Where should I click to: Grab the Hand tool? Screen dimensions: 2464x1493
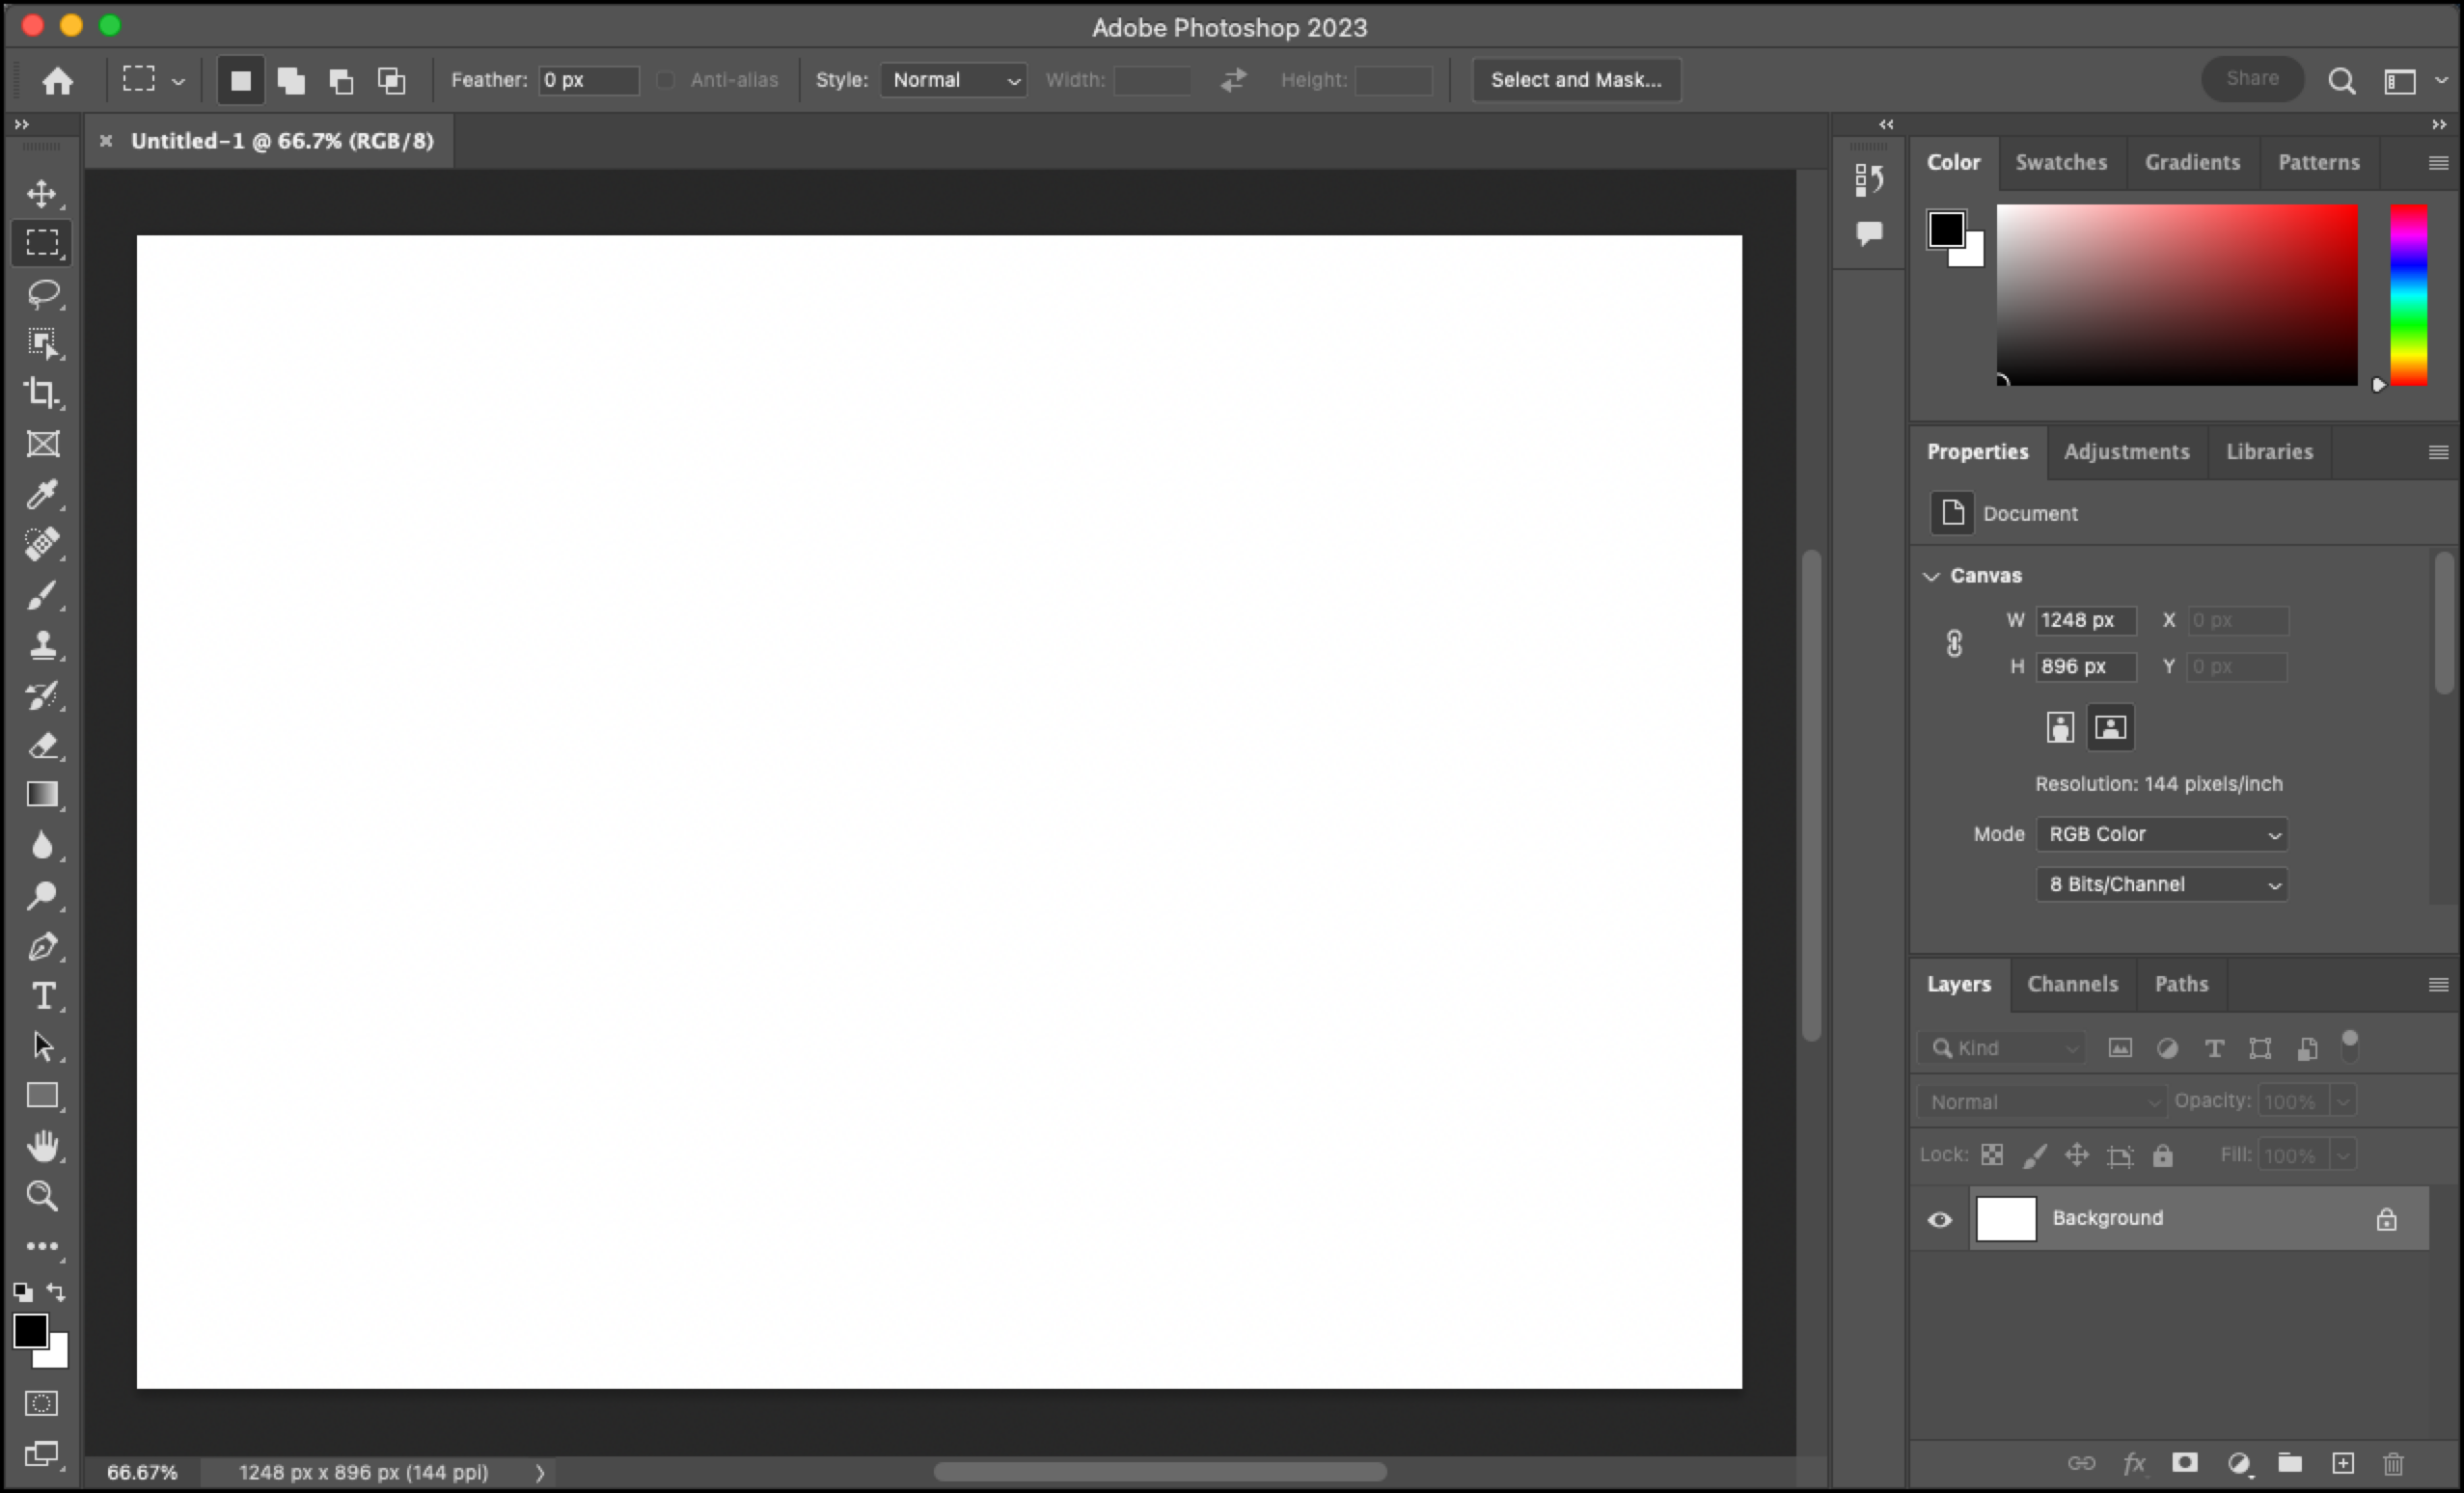43,1146
